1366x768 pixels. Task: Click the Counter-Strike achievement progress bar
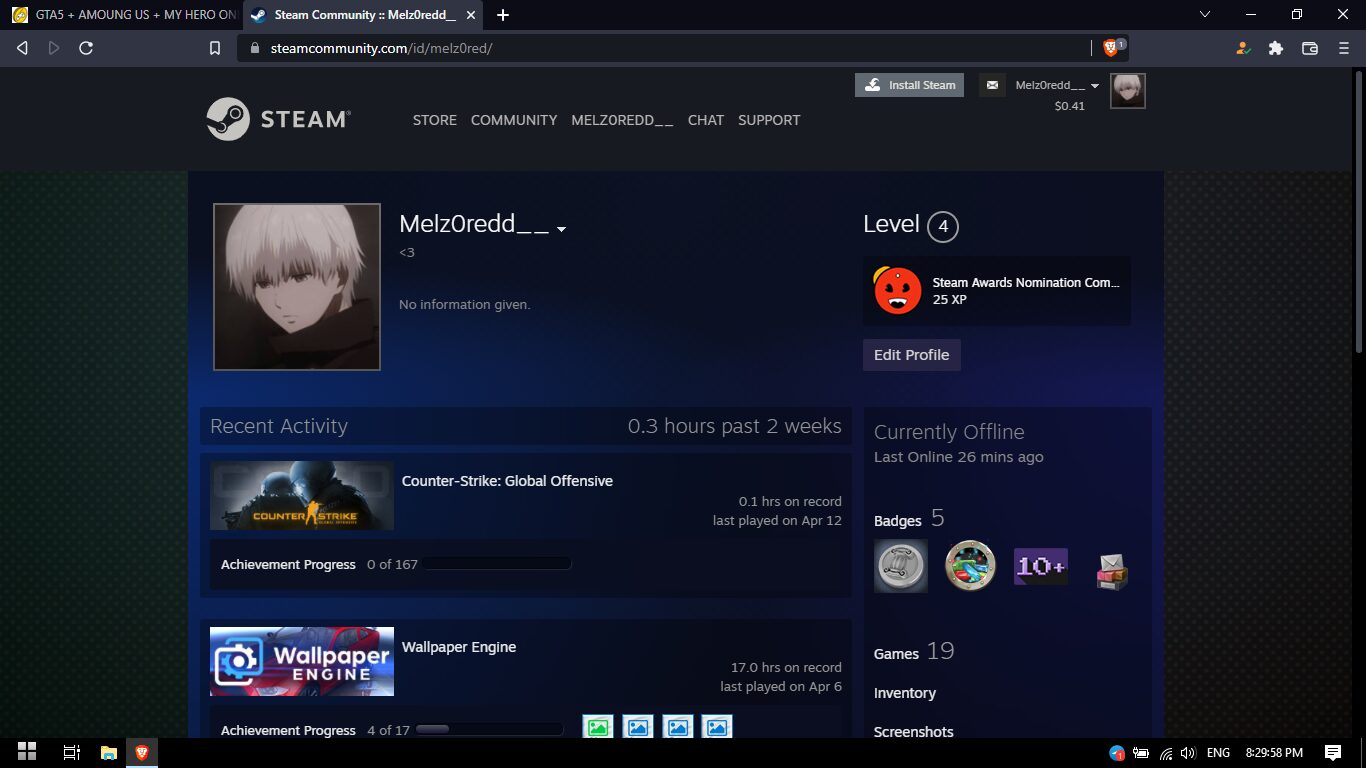tap(497, 564)
